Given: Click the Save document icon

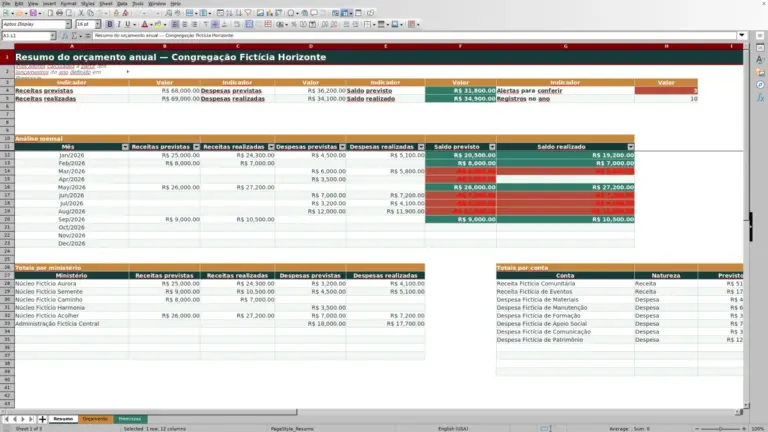Looking at the screenshot, I should click(33, 13).
